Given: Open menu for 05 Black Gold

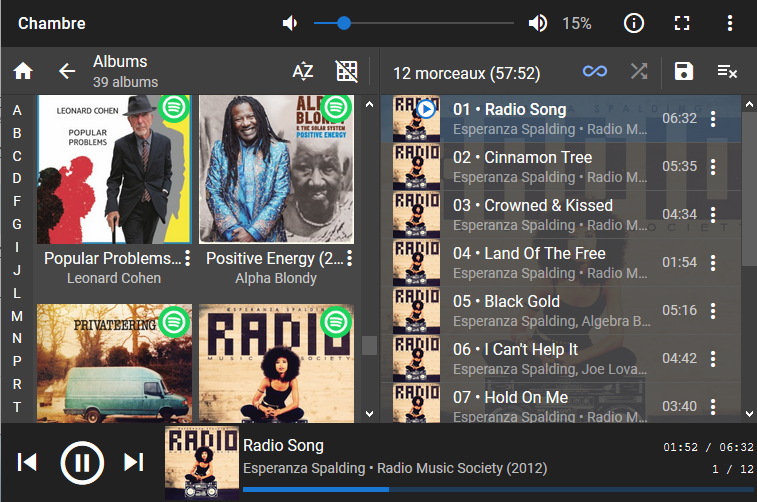Looking at the screenshot, I should tap(713, 311).
